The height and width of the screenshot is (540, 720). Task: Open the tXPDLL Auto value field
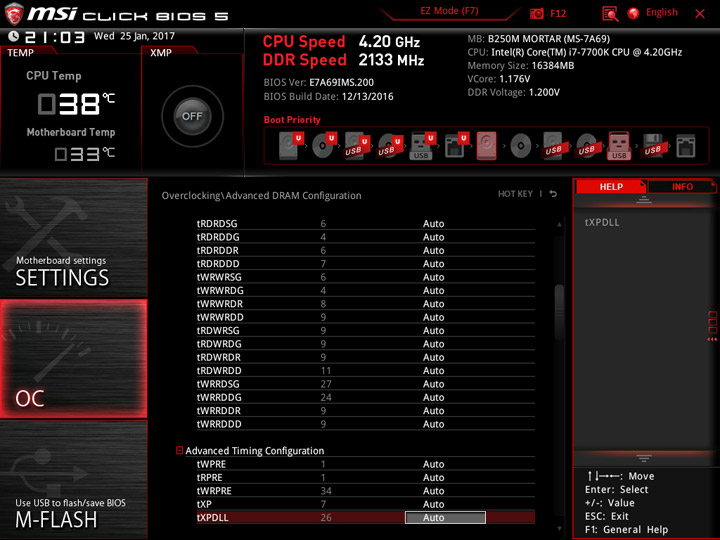pyautogui.click(x=445, y=518)
